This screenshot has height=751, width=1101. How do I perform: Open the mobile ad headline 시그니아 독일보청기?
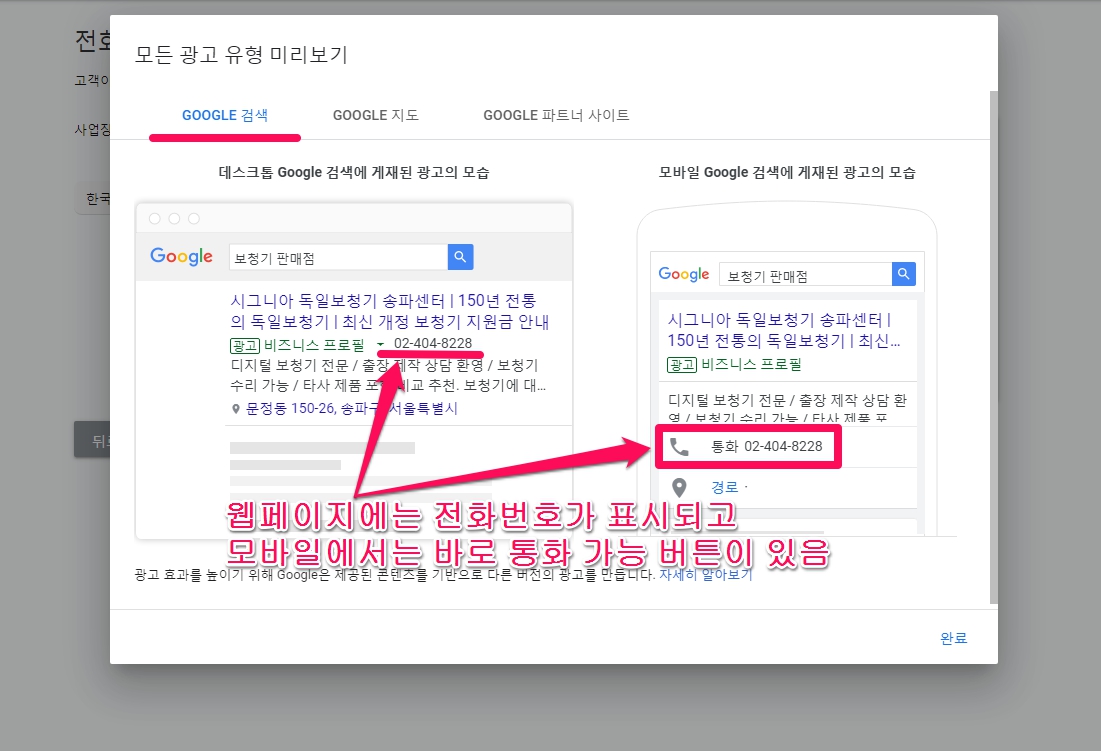784,330
